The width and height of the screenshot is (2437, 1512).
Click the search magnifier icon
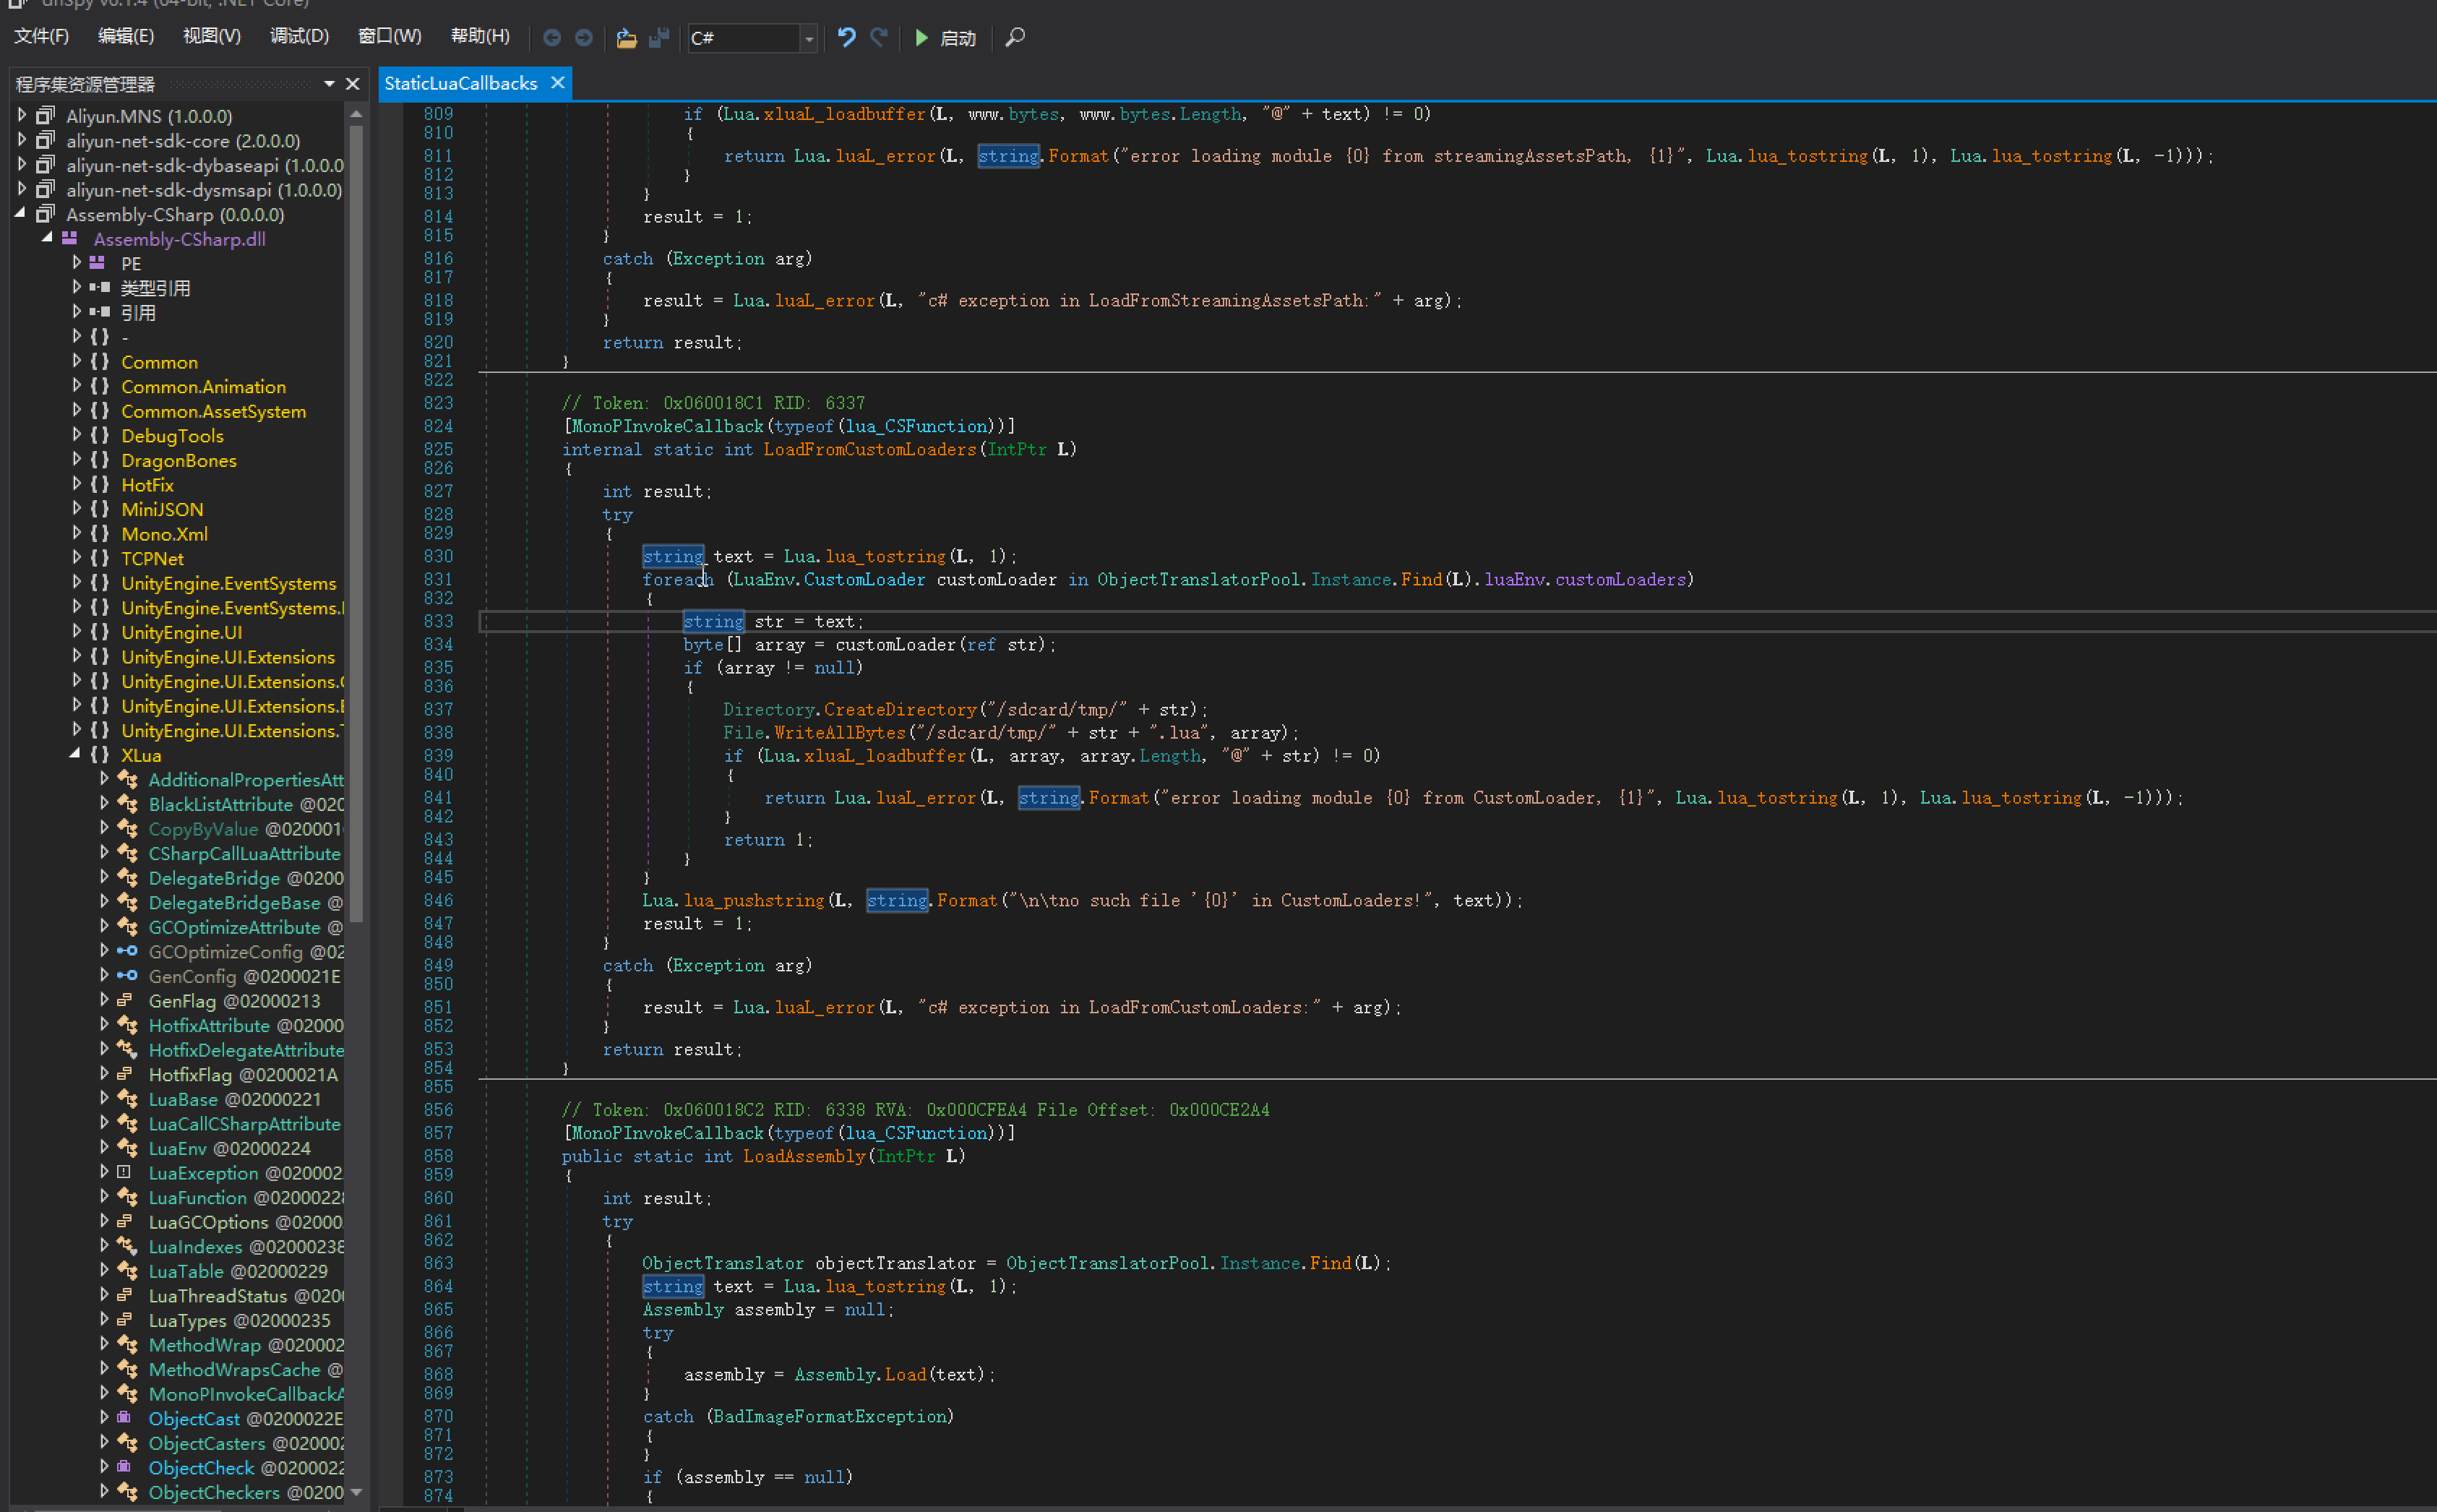(1014, 37)
